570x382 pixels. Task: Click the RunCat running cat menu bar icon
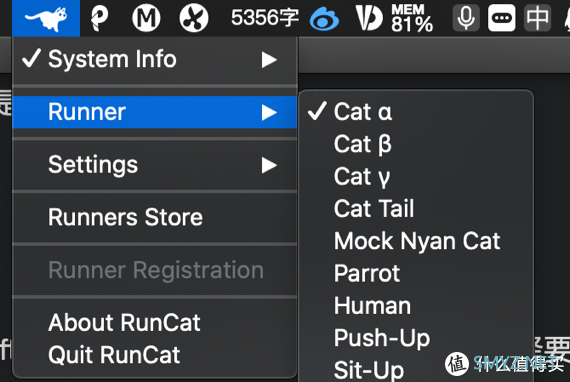click(46, 18)
